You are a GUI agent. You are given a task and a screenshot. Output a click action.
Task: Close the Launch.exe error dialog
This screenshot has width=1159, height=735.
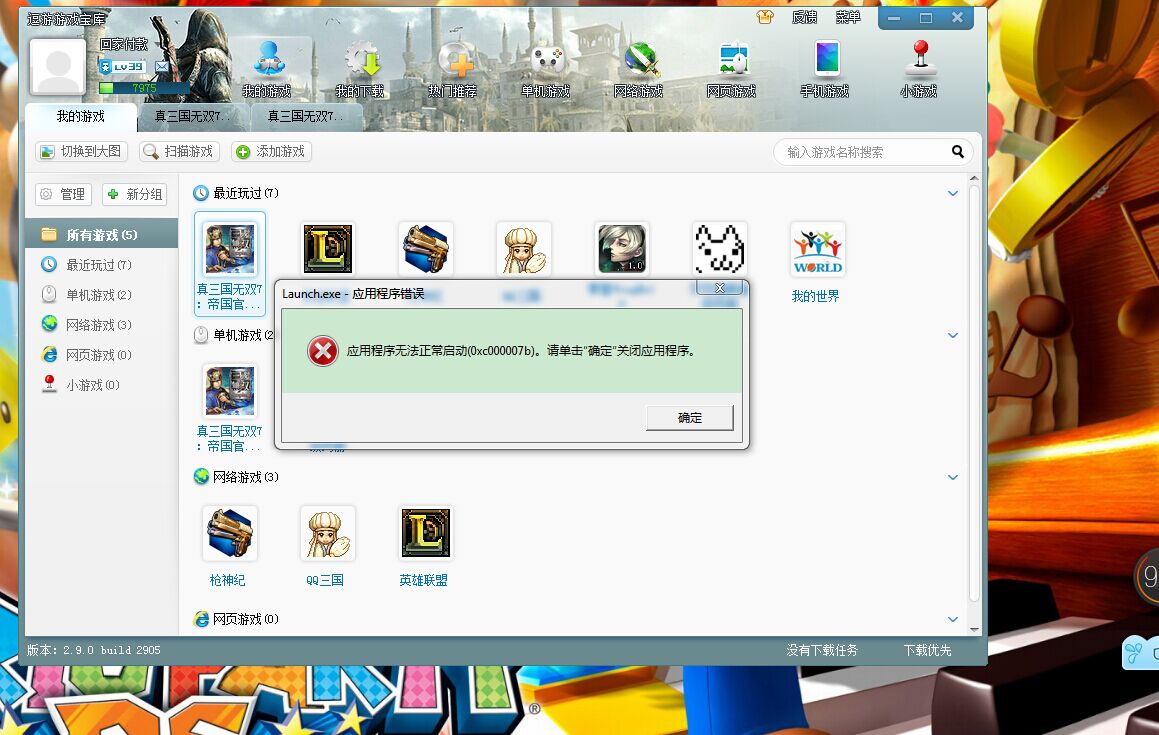point(719,288)
